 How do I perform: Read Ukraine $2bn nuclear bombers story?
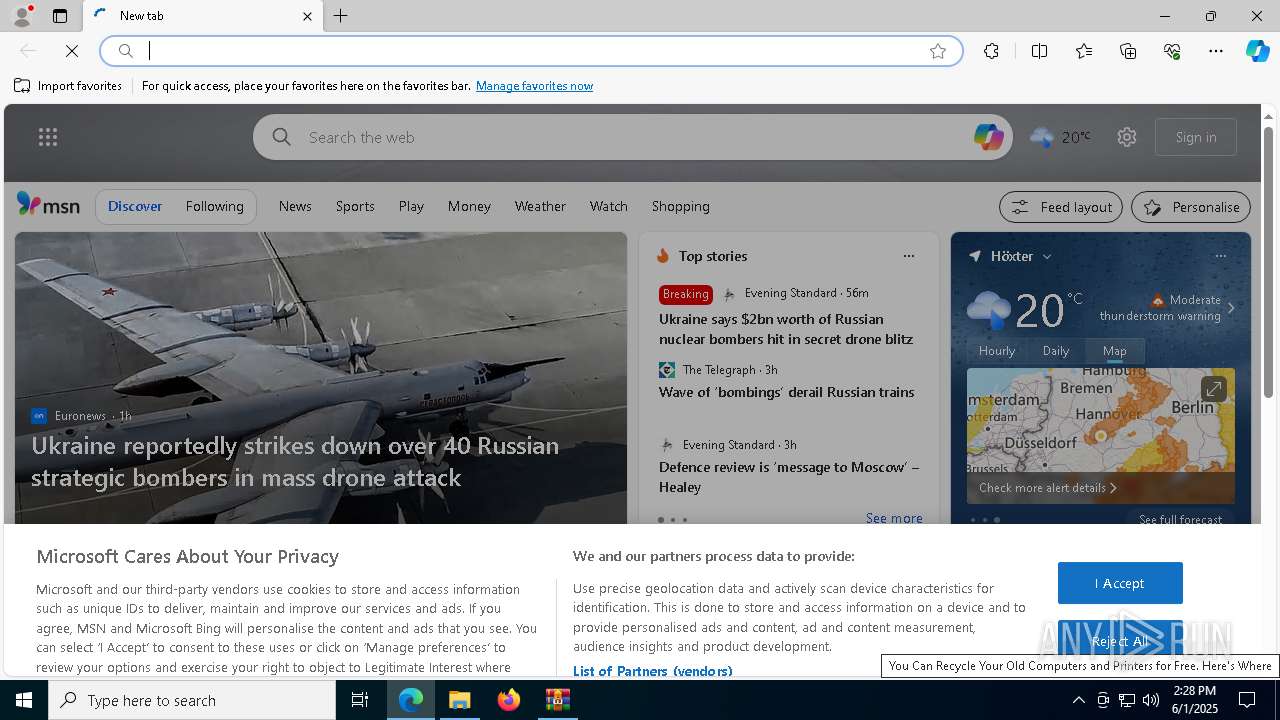point(786,329)
